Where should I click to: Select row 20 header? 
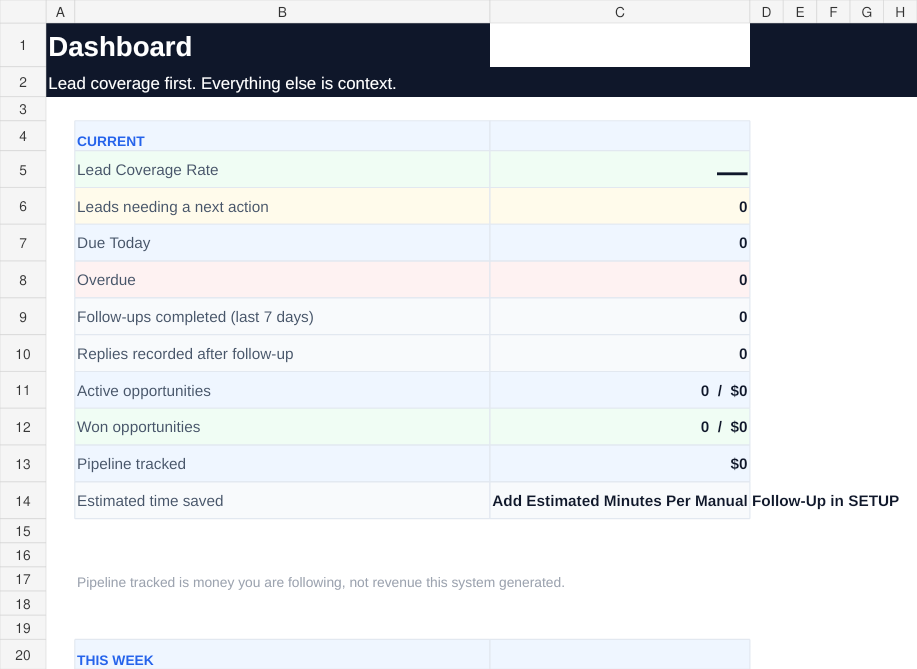(x=23, y=654)
